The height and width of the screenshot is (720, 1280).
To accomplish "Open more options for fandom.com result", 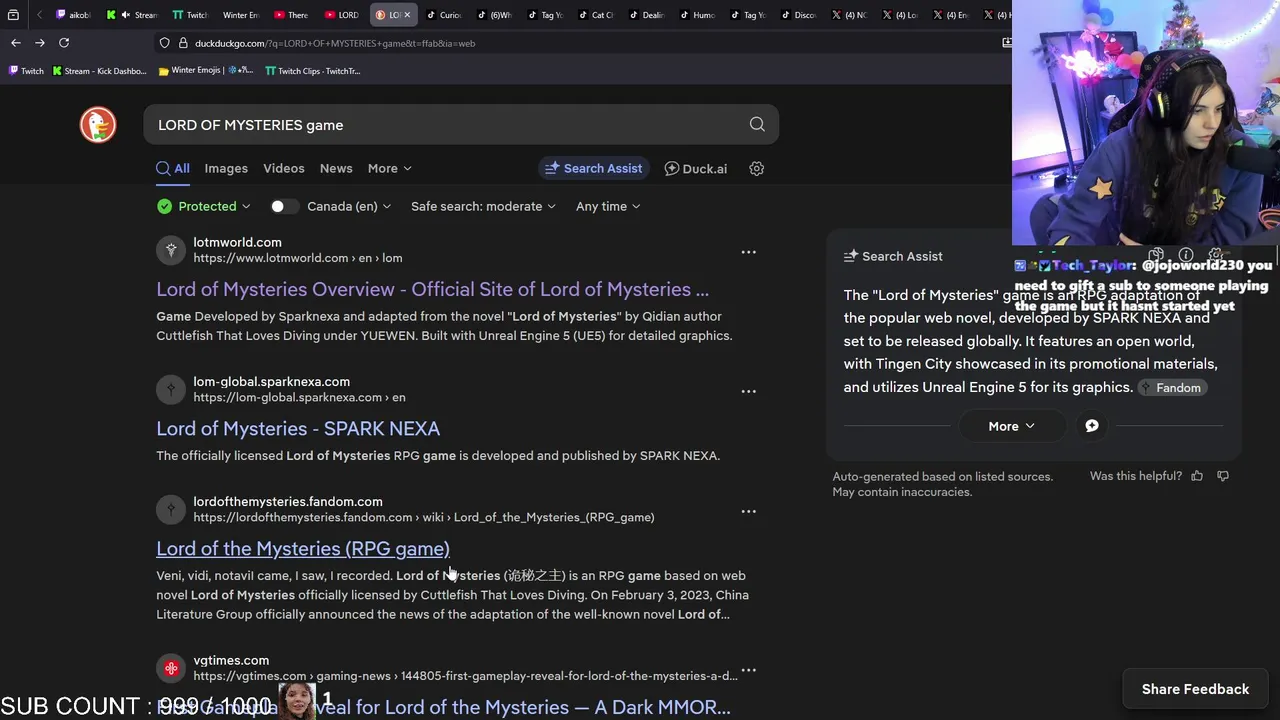I will point(748,511).
